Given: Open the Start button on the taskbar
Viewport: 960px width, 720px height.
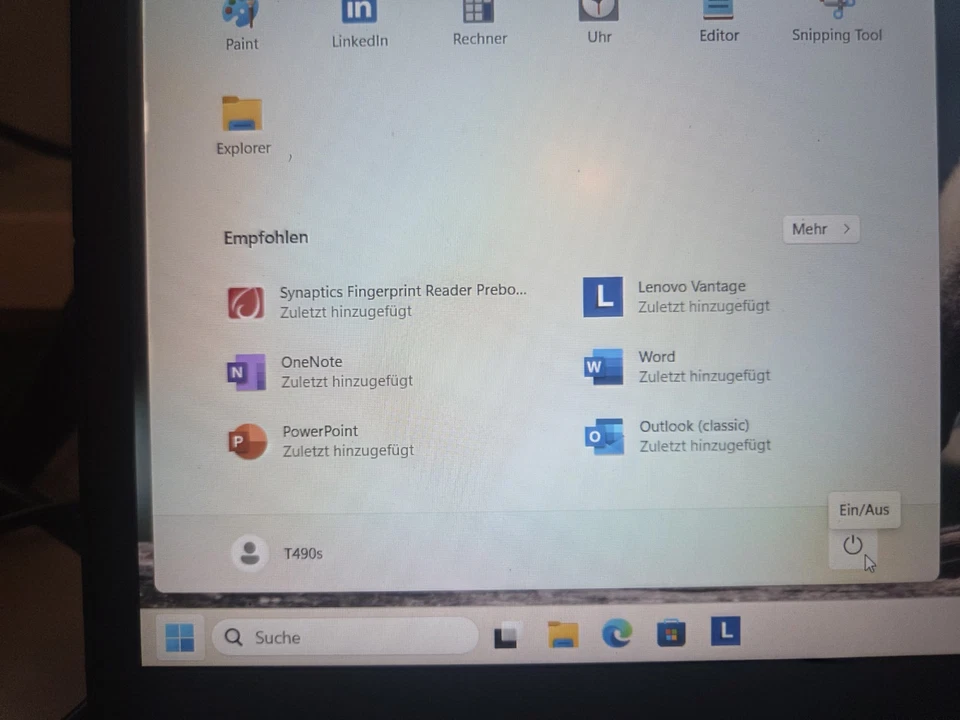Looking at the screenshot, I should (x=180, y=637).
